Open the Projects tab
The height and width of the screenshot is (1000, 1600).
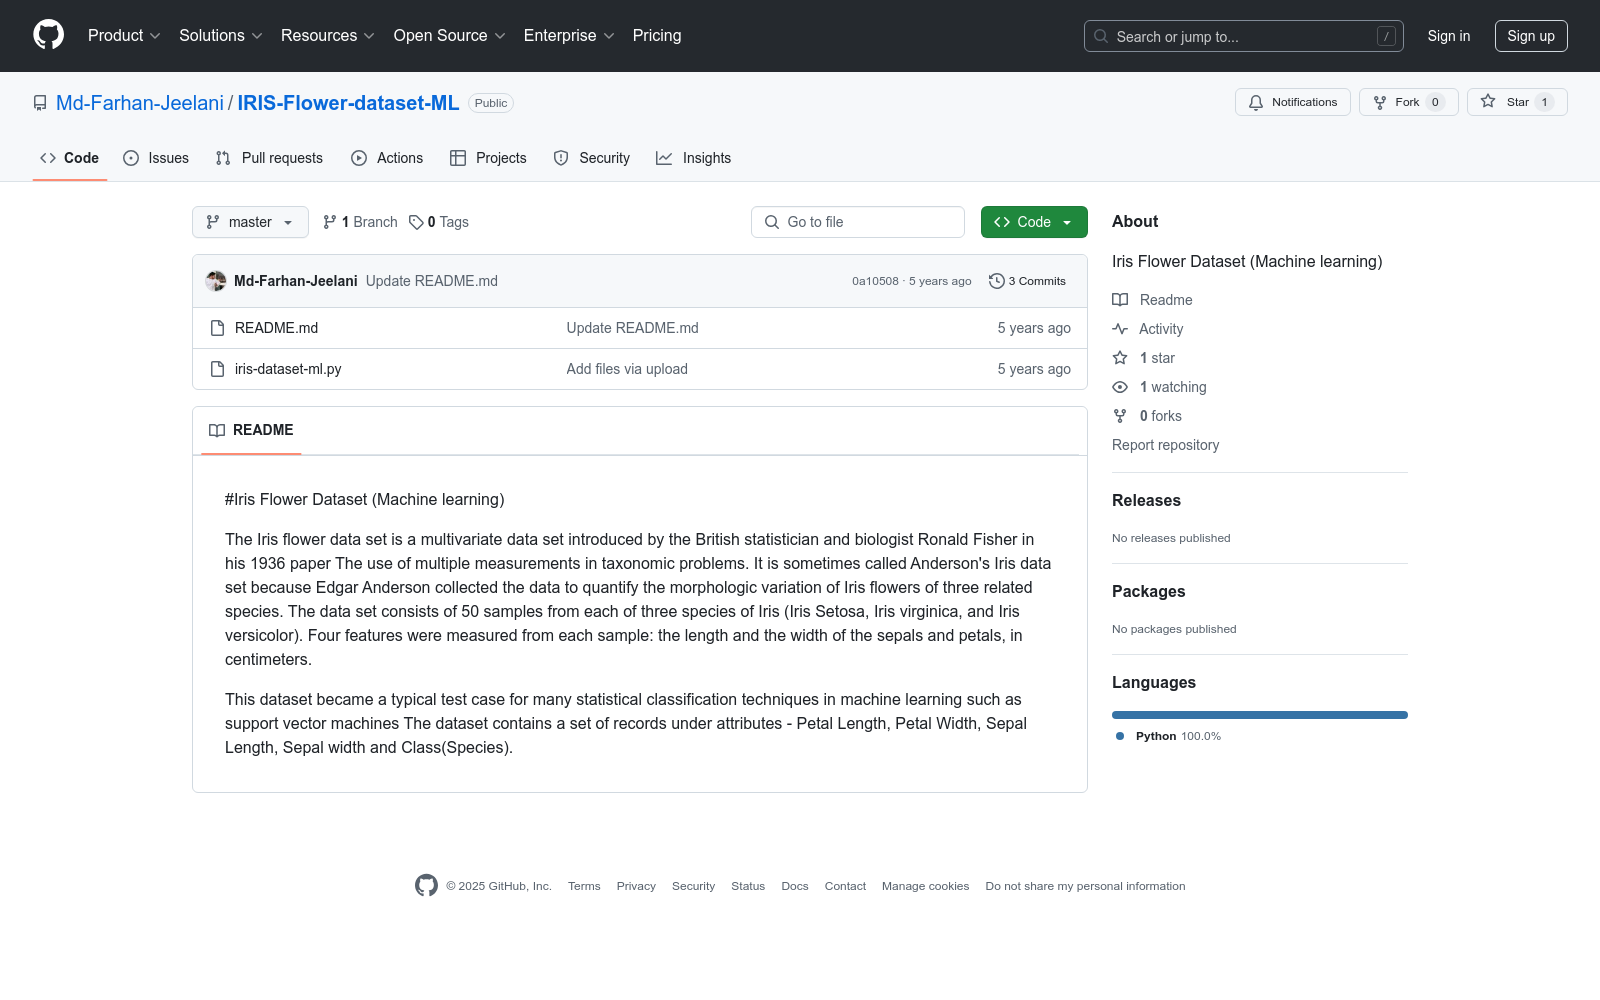(488, 158)
